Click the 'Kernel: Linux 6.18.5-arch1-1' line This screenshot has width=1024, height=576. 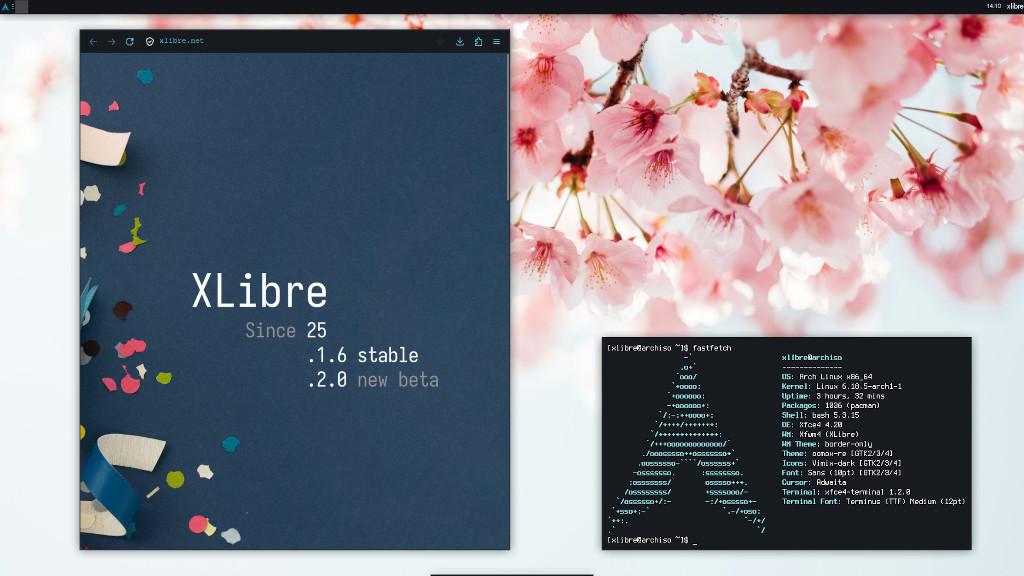tap(842, 387)
